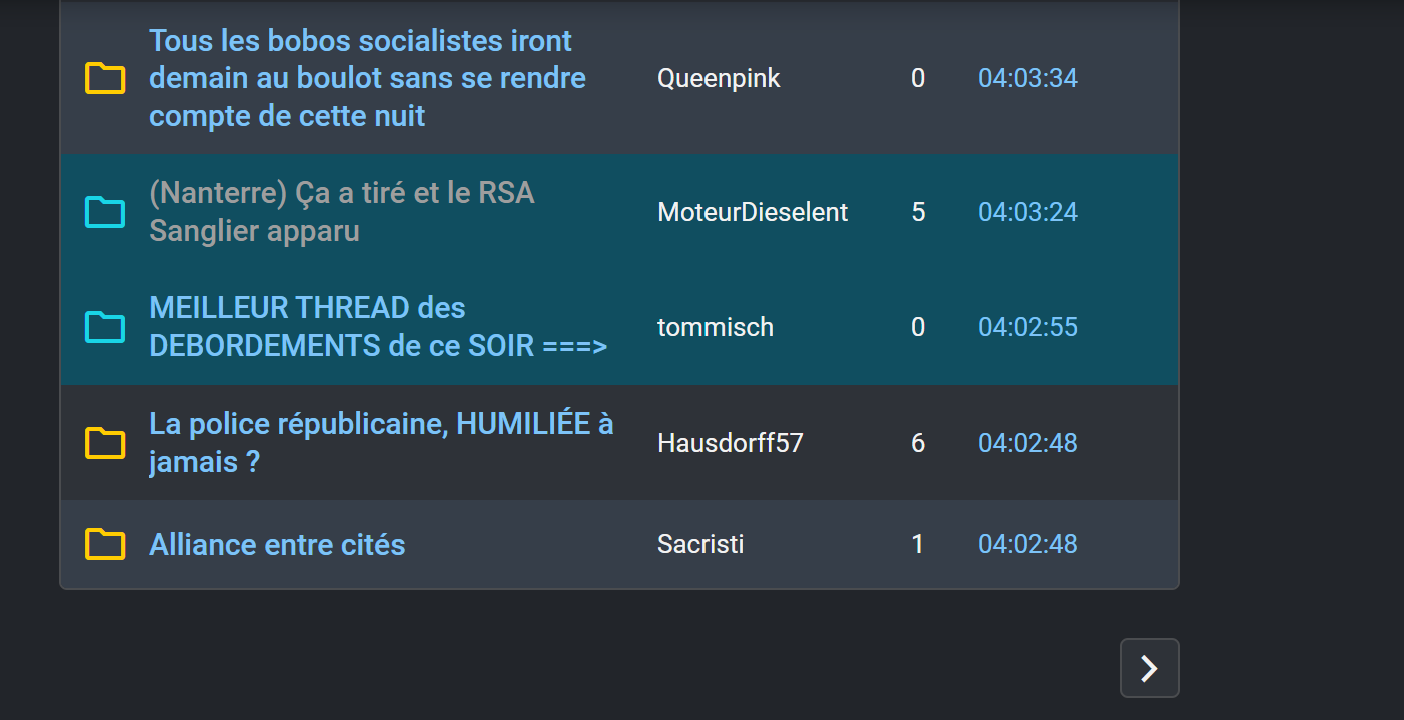
Task: Click author name tommisch
Action: click(x=715, y=327)
